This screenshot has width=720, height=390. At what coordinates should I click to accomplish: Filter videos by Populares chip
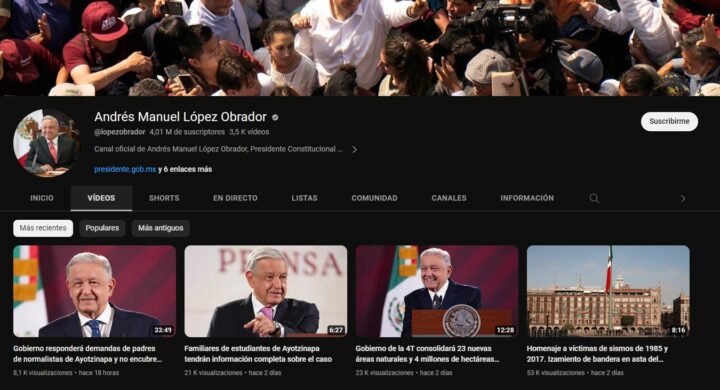pos(102,228)
